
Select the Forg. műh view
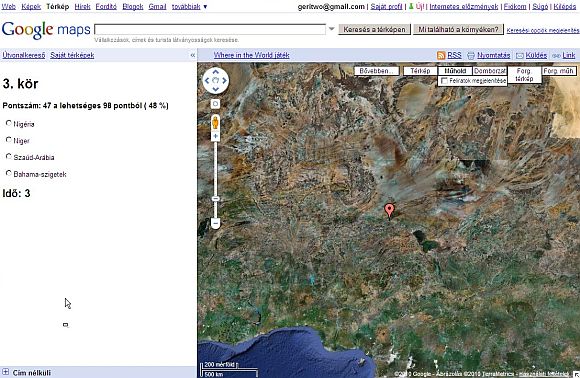(x=559, y=71)
